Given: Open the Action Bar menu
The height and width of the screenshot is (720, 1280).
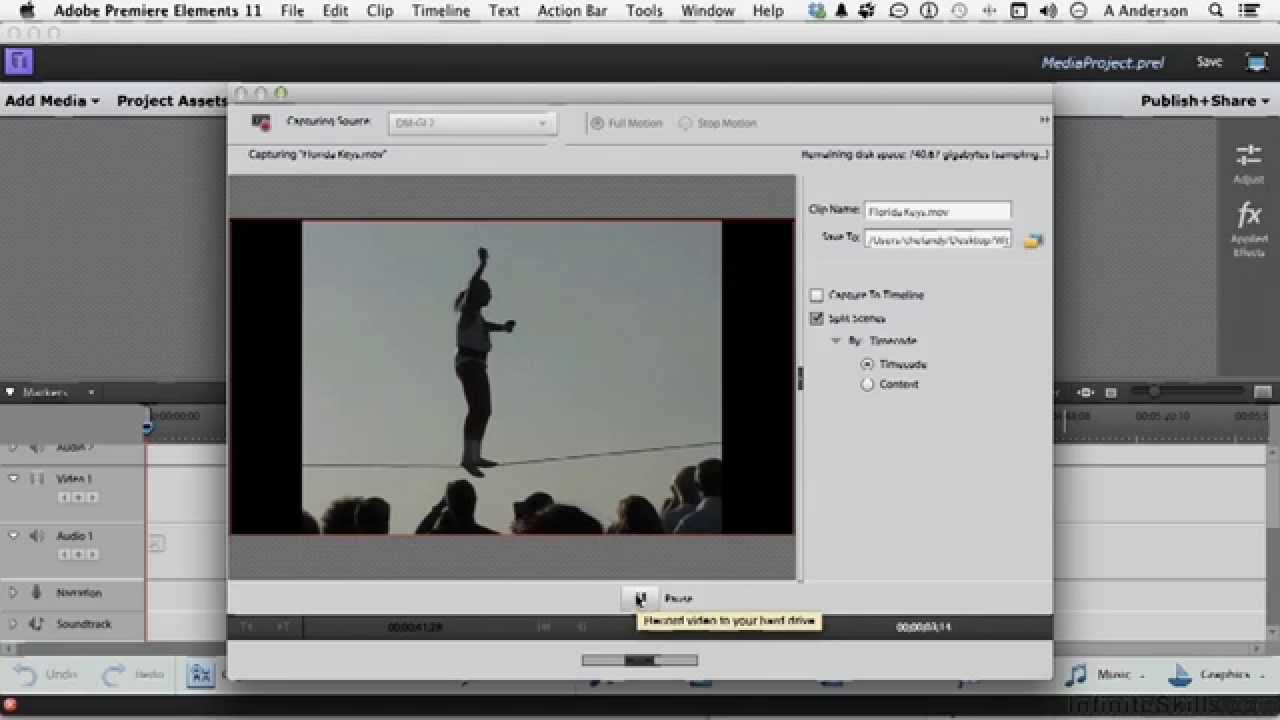Looking at the screenshot, I should (x=572, y=11).
